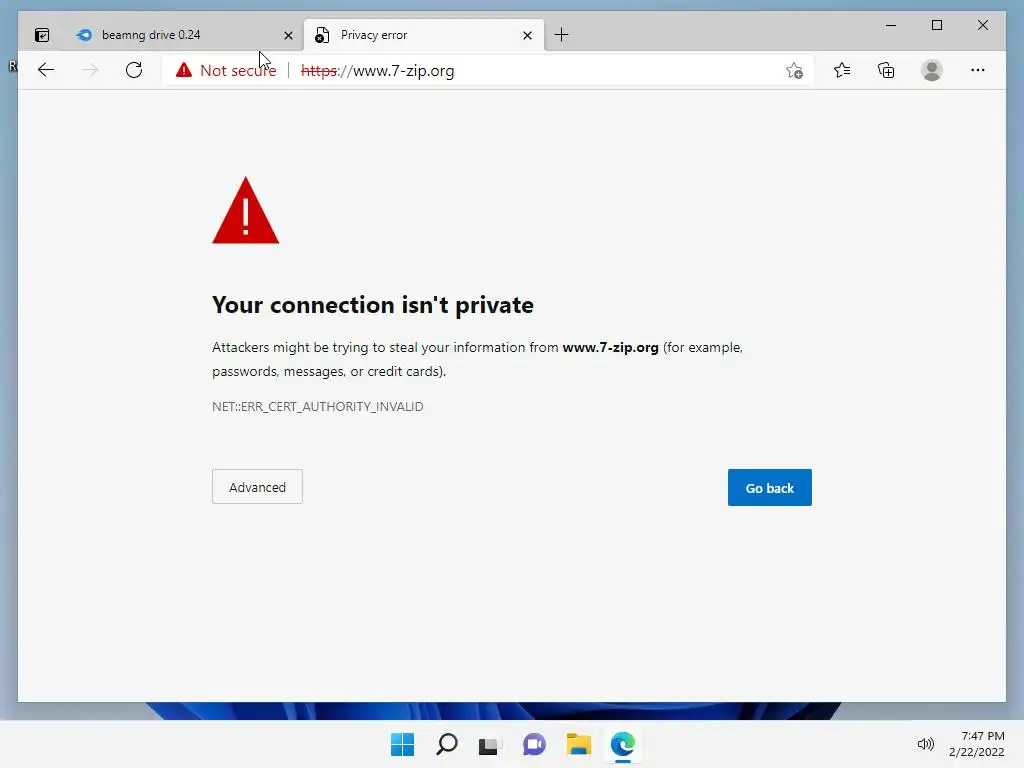Go back using the toolbar arrow
1024x768 pixels.
pos(46,70)
